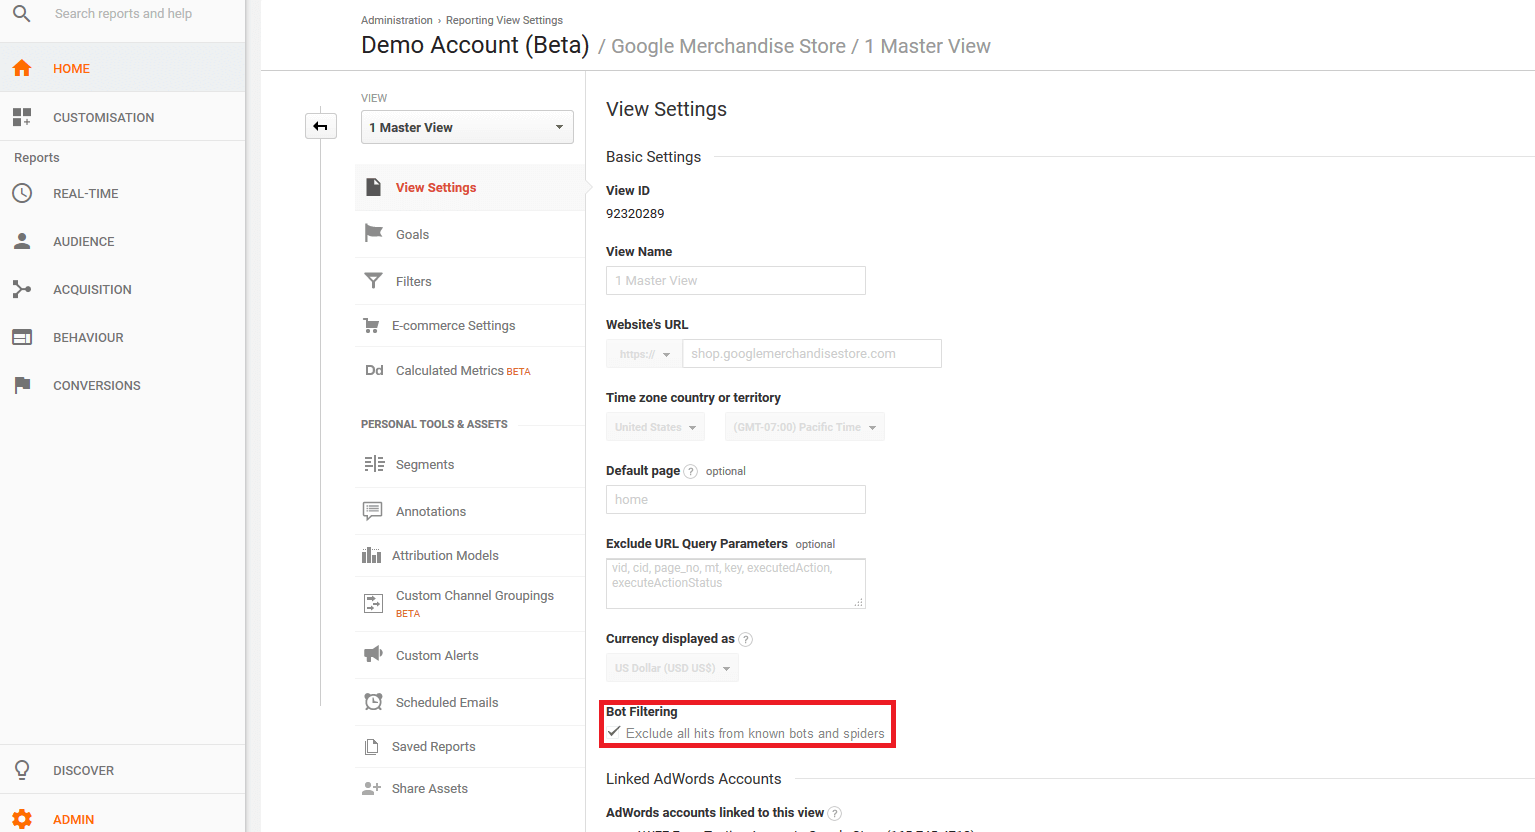Open the Annotations link
Screen dimensions: 1535x832
coord(431,511)
